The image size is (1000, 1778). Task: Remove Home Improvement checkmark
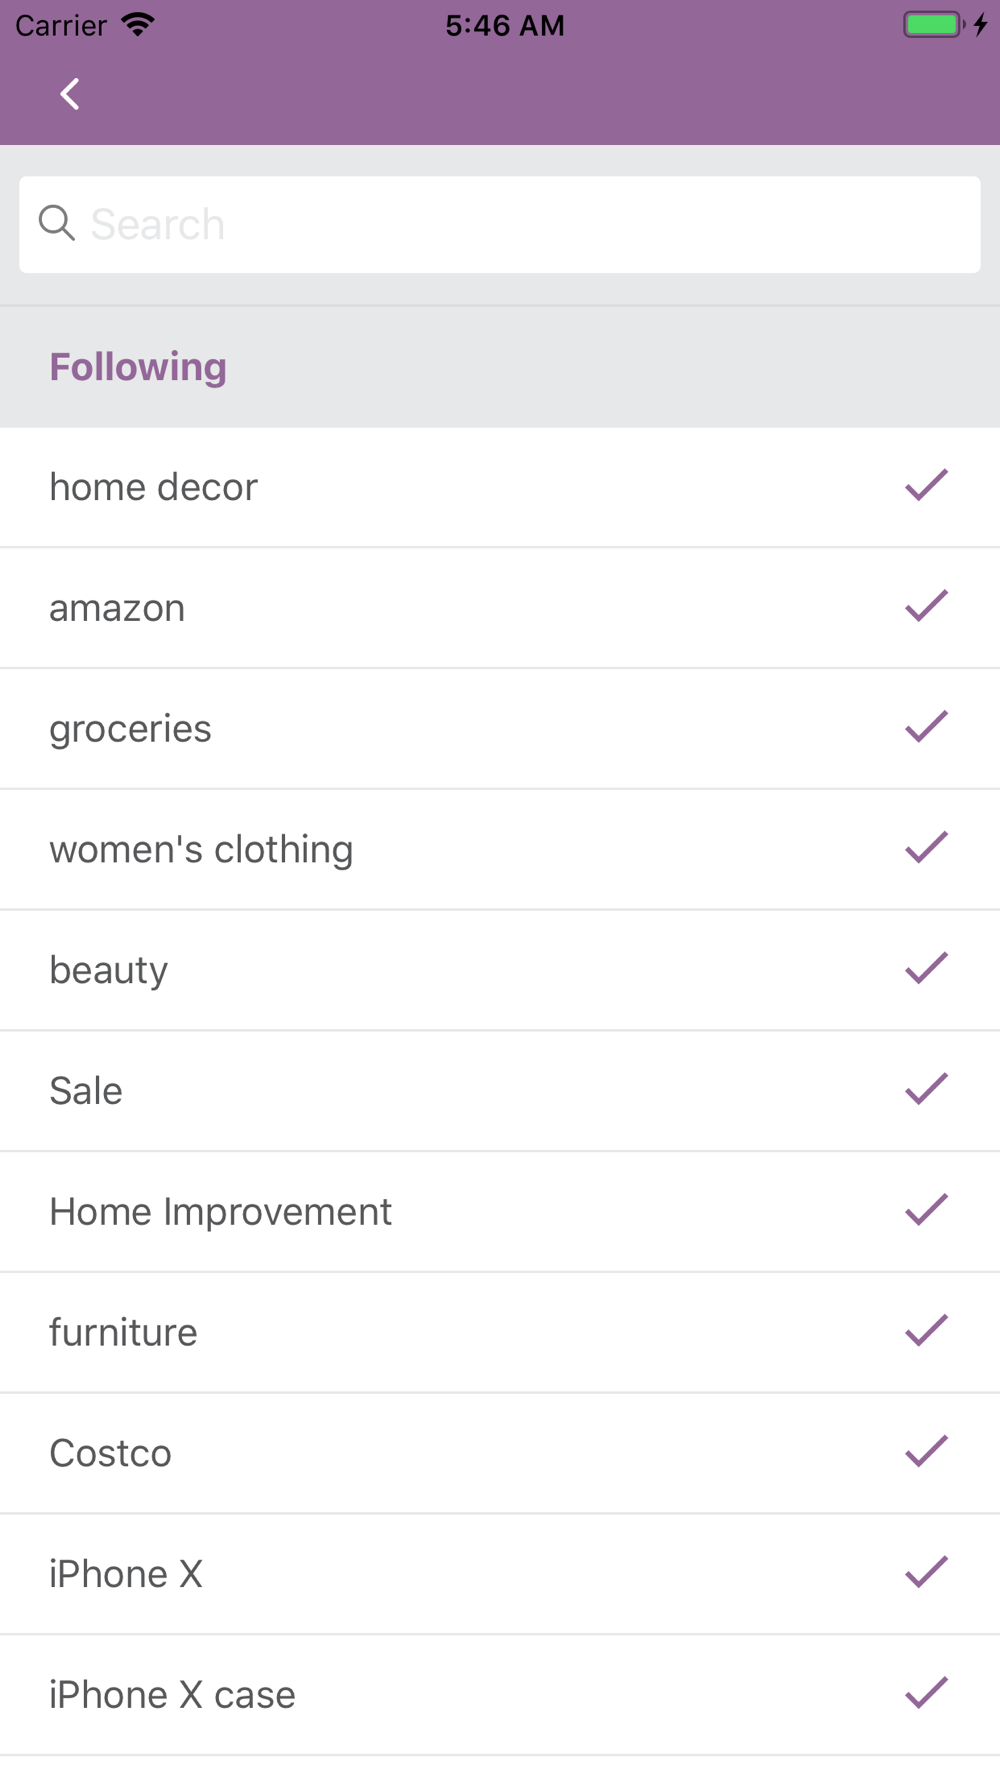[x=926, y=1210]
